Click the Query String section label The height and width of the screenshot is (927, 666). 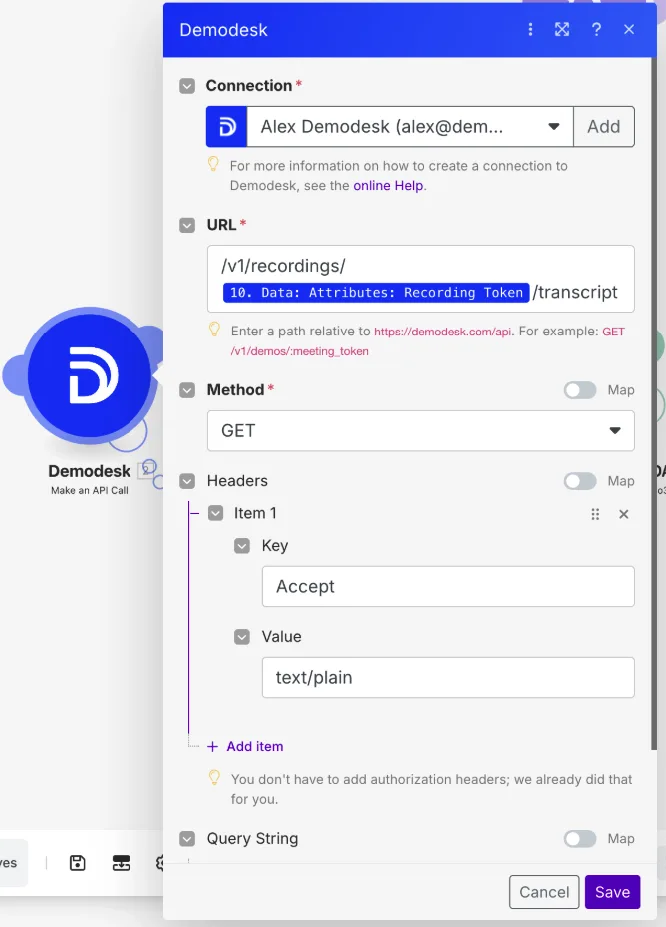pos(252,838)
